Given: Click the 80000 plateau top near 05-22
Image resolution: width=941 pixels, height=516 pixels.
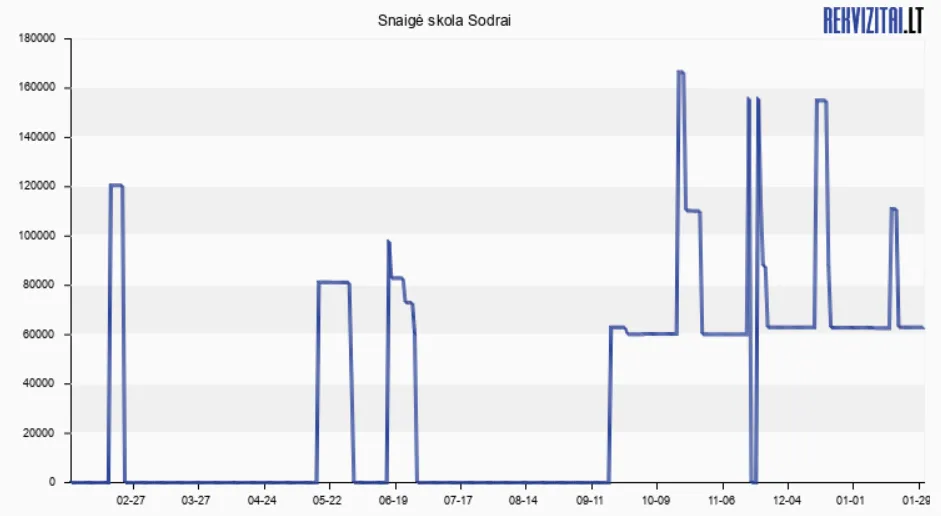Looking at the screenshot, I should (333, 282).
